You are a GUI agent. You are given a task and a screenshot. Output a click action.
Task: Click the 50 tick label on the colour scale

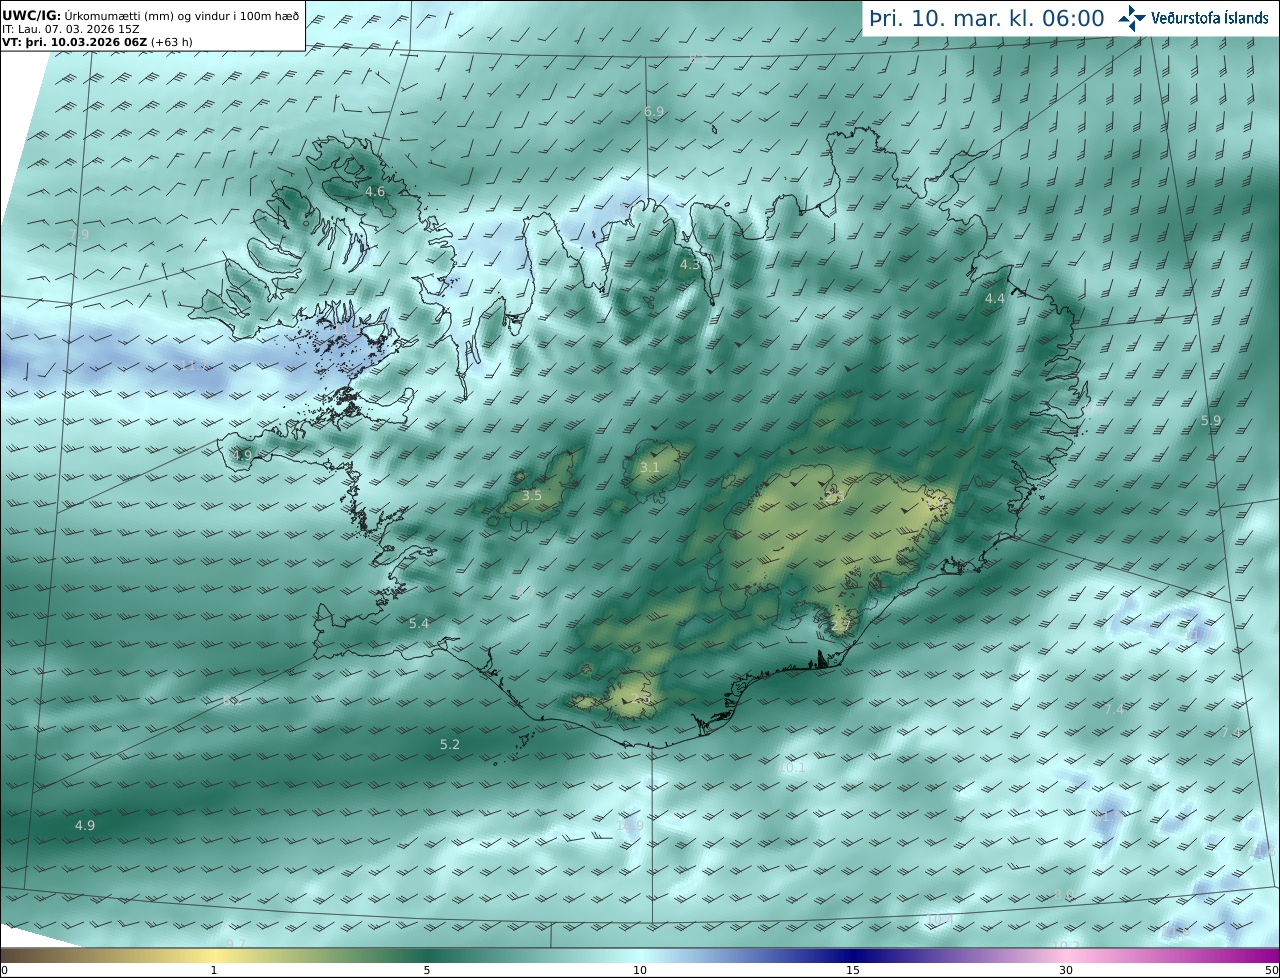(x=1271, y=970)
